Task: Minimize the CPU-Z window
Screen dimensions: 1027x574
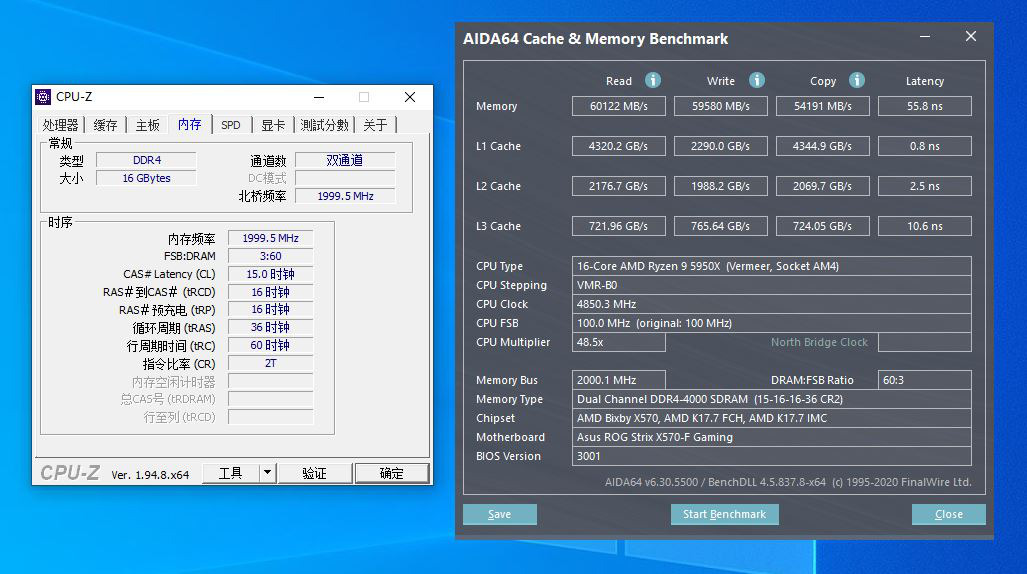Action: point(319,97)
